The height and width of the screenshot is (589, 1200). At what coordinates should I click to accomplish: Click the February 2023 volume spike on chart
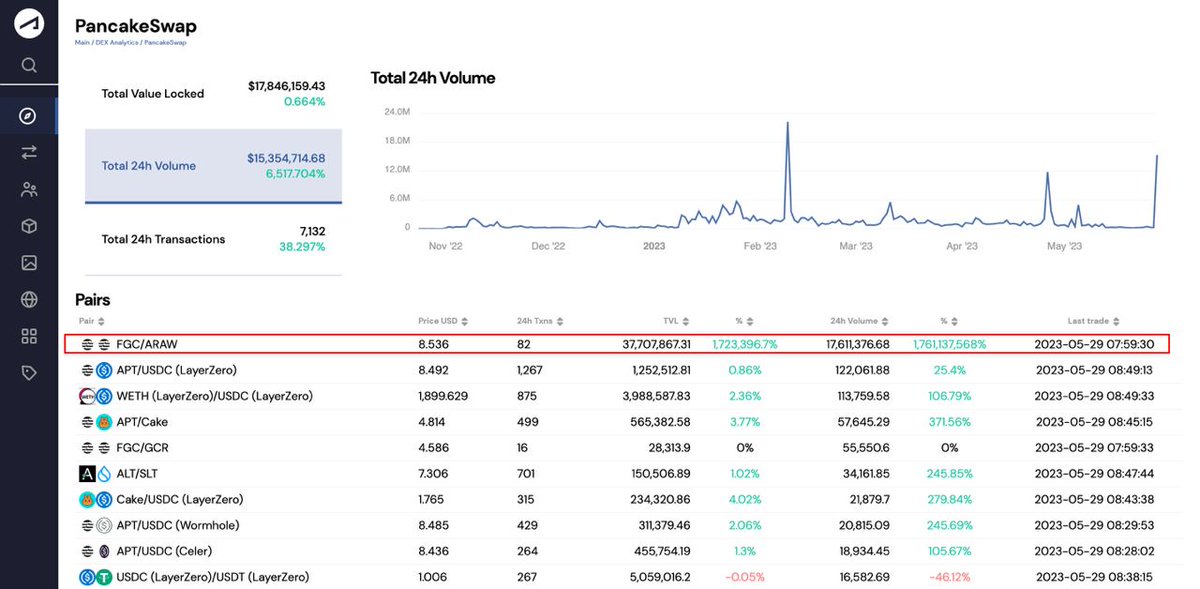click(x=788, y=124)
